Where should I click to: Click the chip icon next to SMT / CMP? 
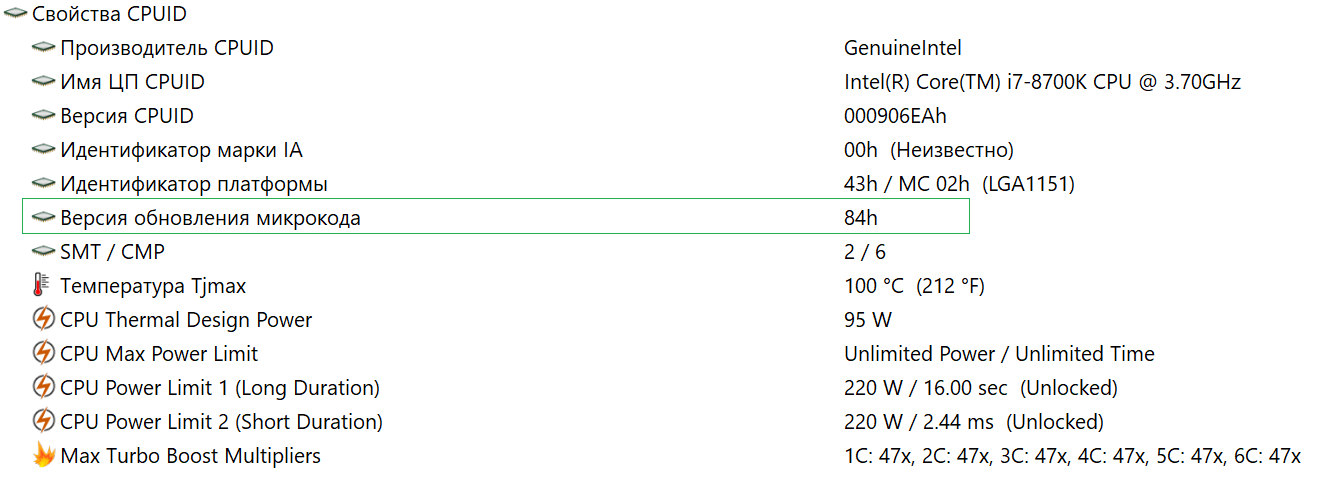[x=43, y=252]
